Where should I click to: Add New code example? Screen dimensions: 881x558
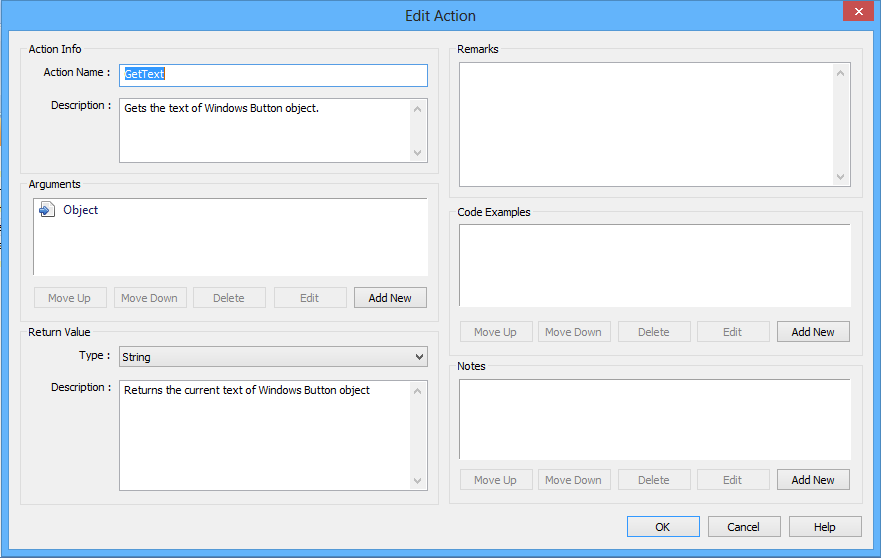[x=814, y=332]
